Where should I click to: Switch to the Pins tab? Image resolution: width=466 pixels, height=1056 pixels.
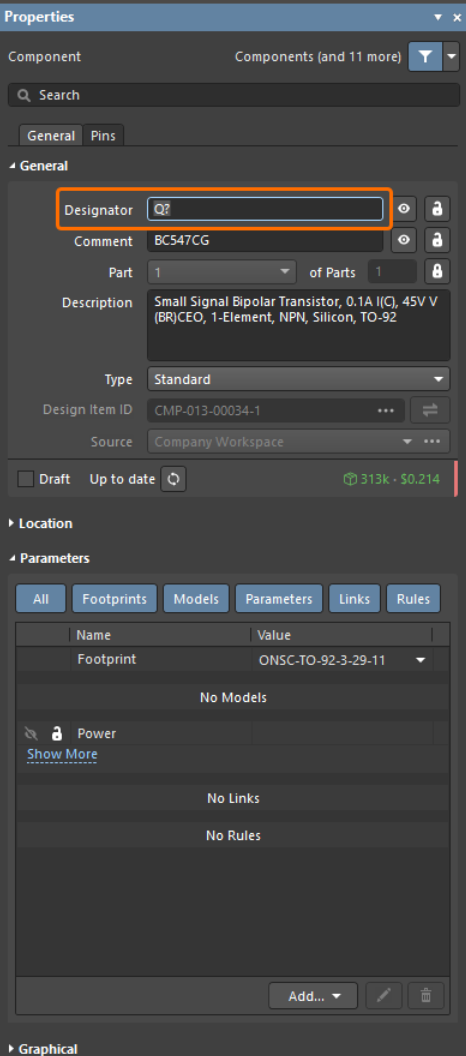coord(103,135)
